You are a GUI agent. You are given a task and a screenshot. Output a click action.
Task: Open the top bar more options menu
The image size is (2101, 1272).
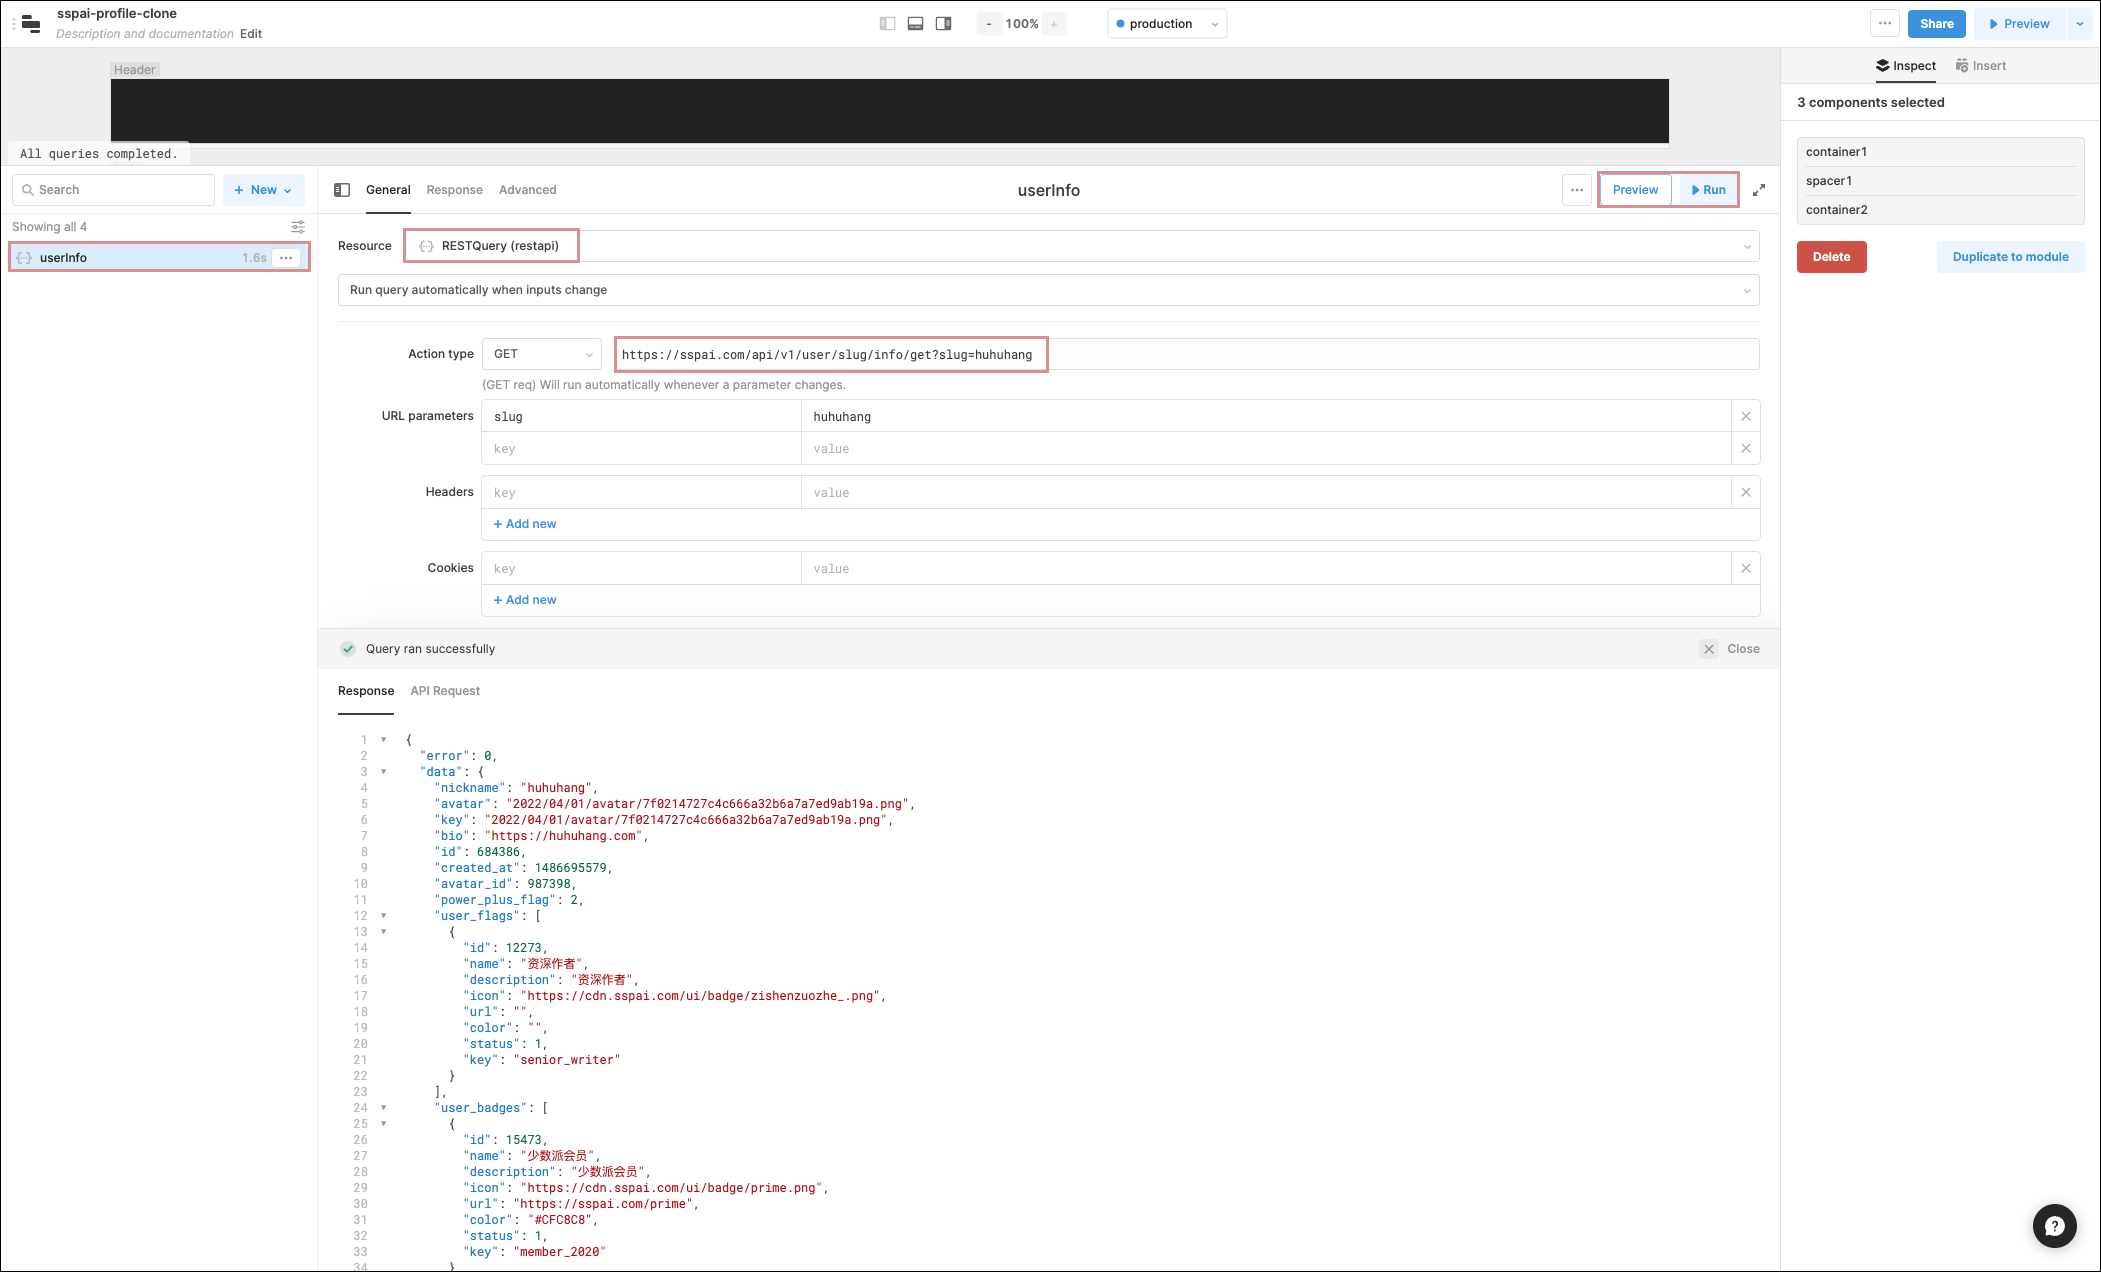click(1885, 24)
